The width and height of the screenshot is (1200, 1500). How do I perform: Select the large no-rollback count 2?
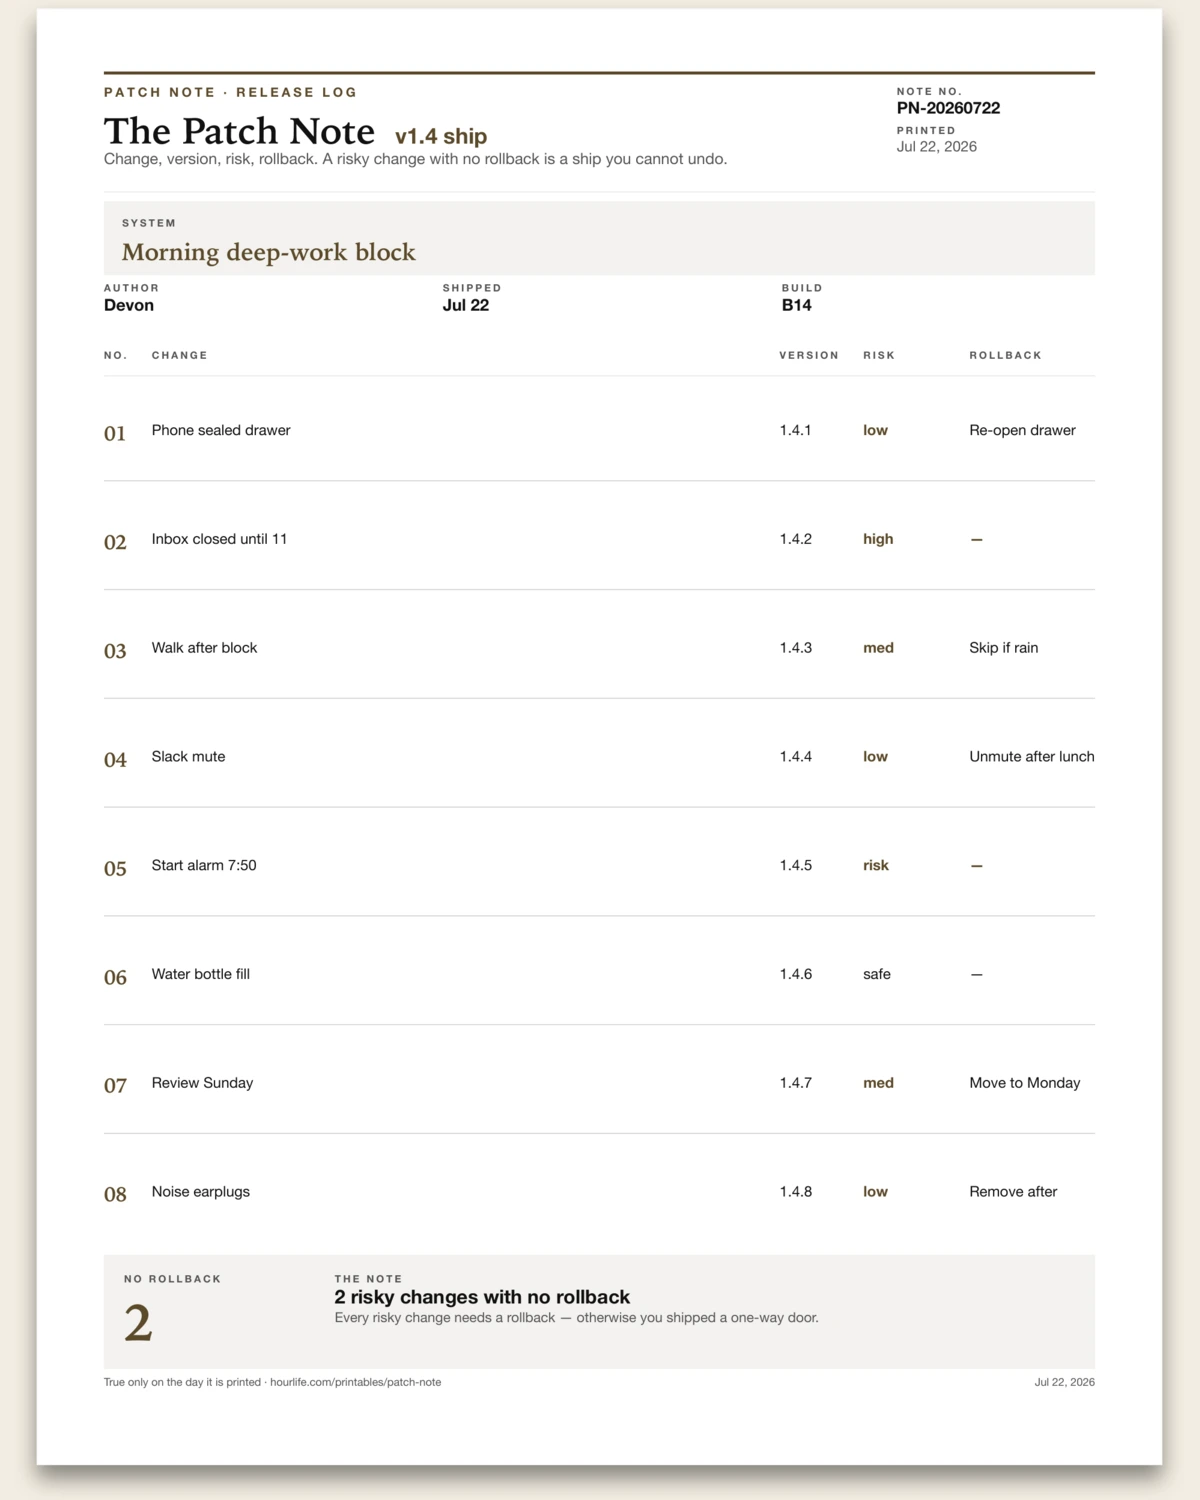[x=138, y=1324]
